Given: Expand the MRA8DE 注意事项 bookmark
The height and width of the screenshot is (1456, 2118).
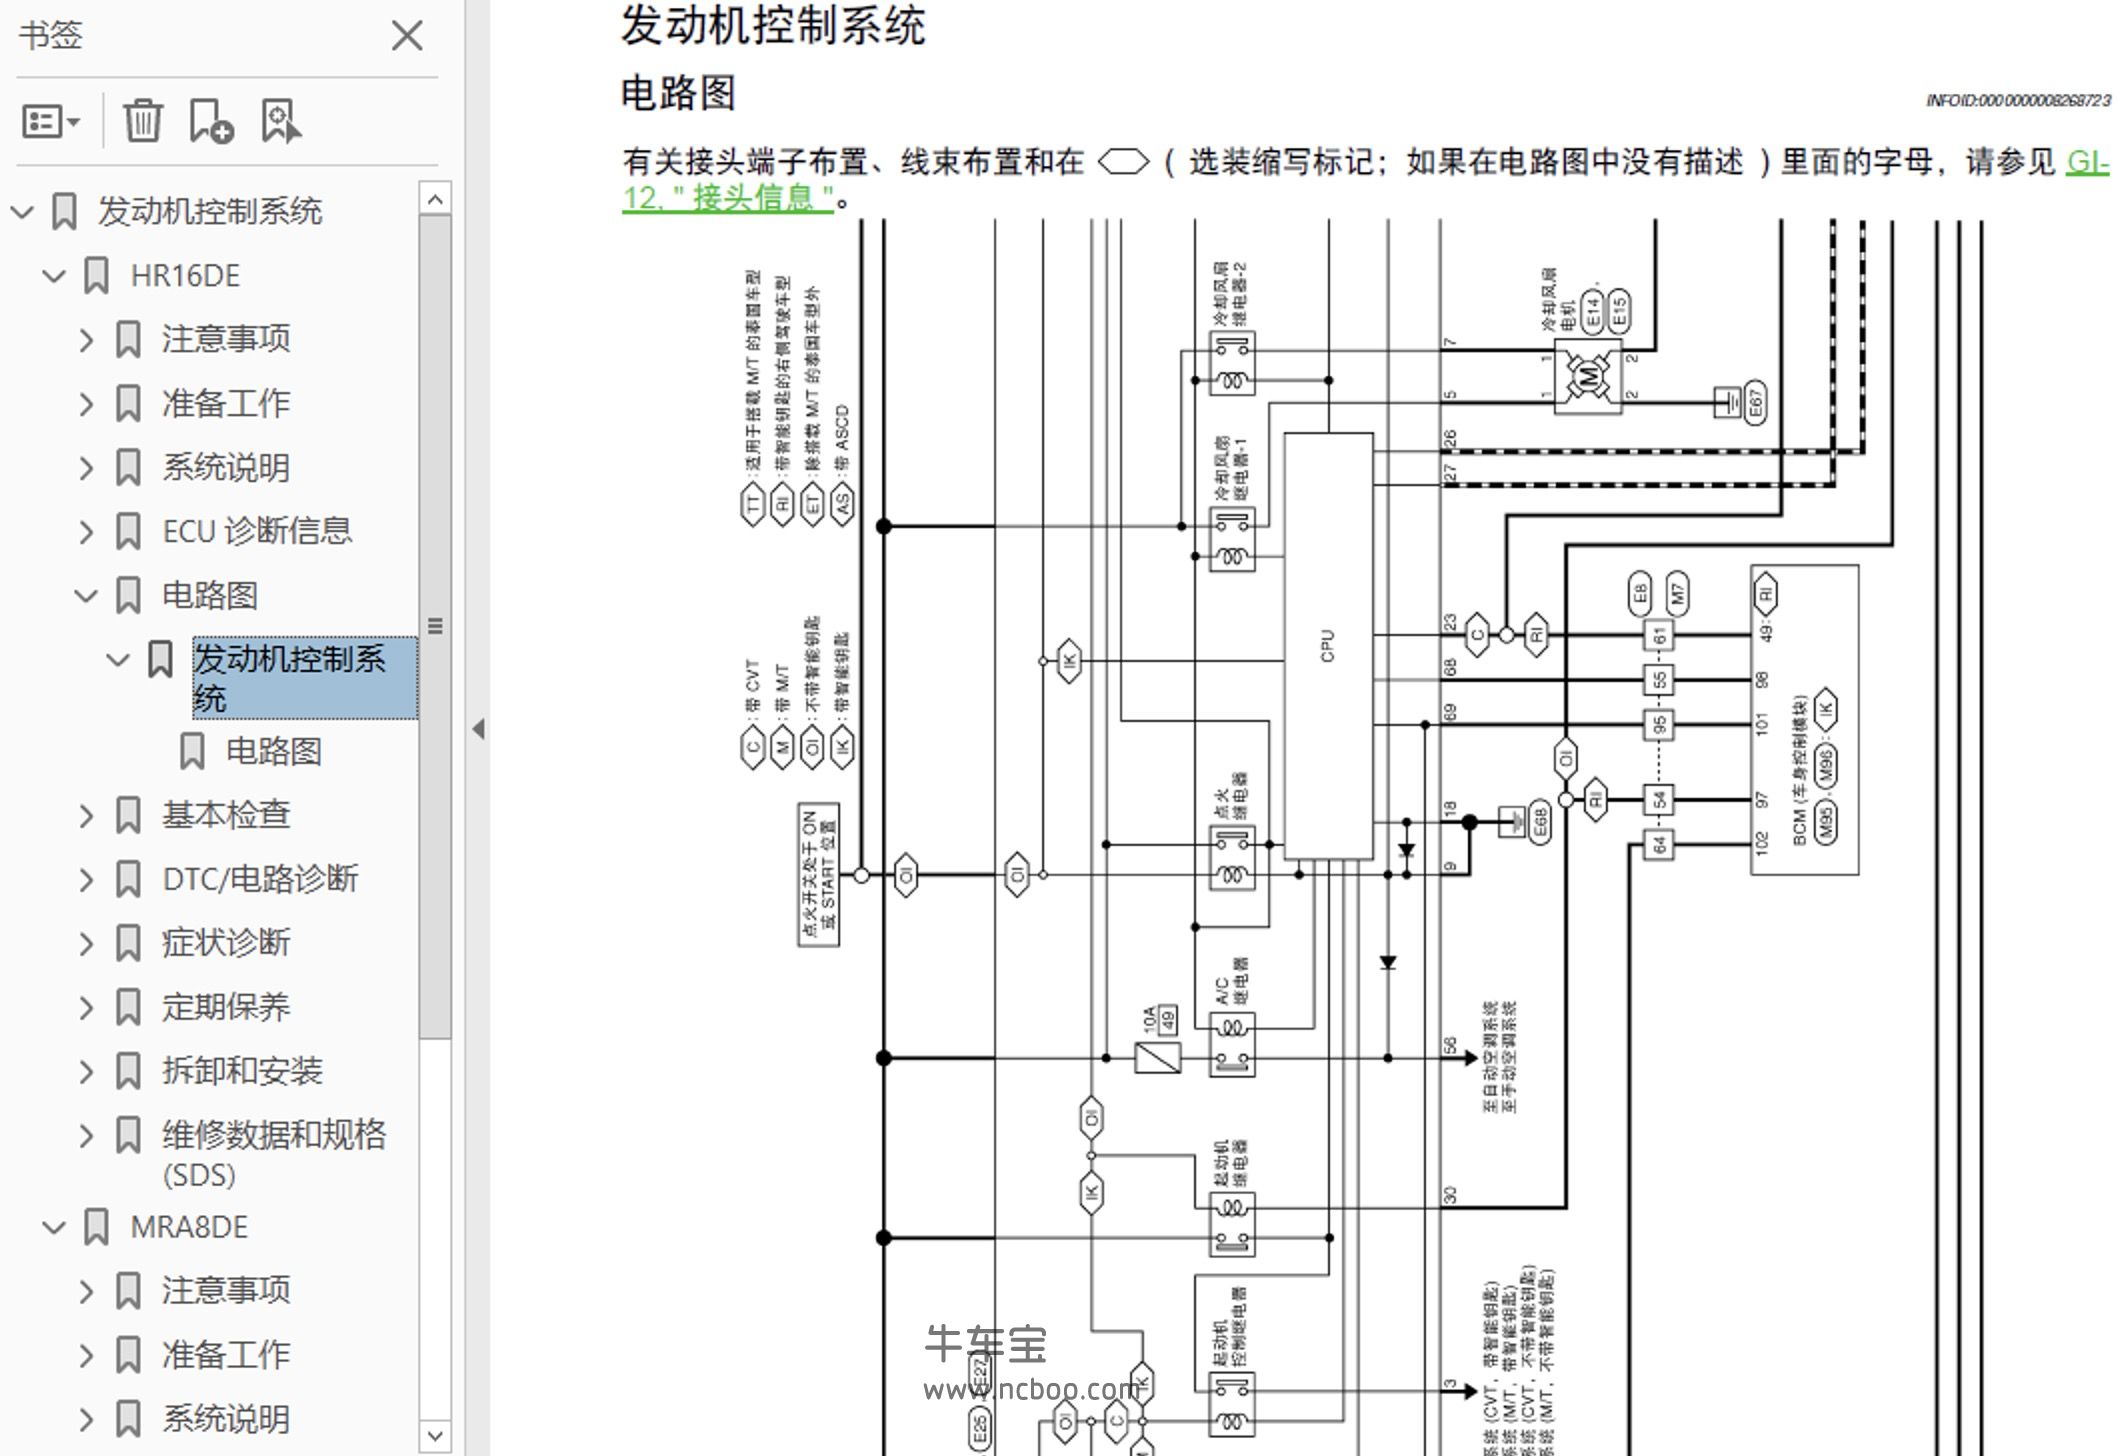Looking at the screenshot, I should [x=86, y=1291].
